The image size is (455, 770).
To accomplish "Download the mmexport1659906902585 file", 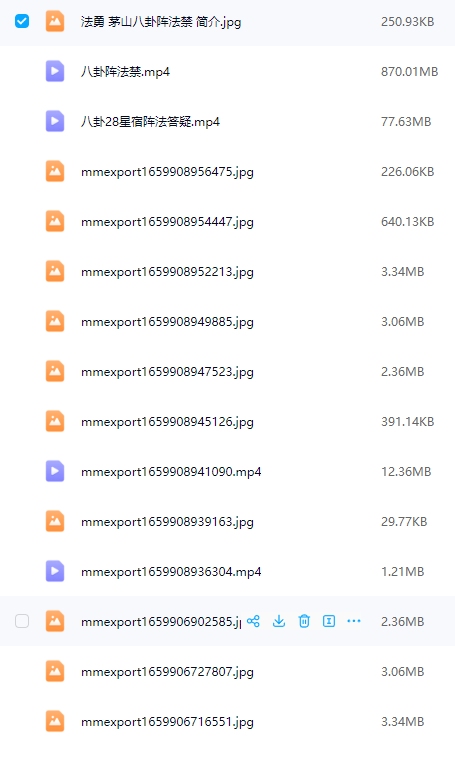I will pyautogui.click(x=279, y=621).
